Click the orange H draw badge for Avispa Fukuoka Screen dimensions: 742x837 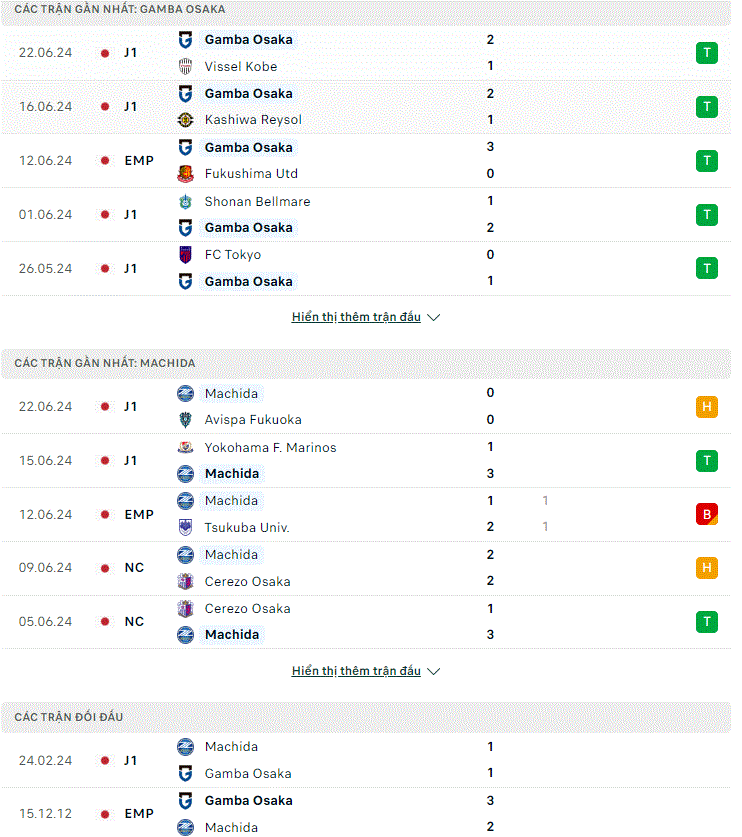tap(707, 407)
